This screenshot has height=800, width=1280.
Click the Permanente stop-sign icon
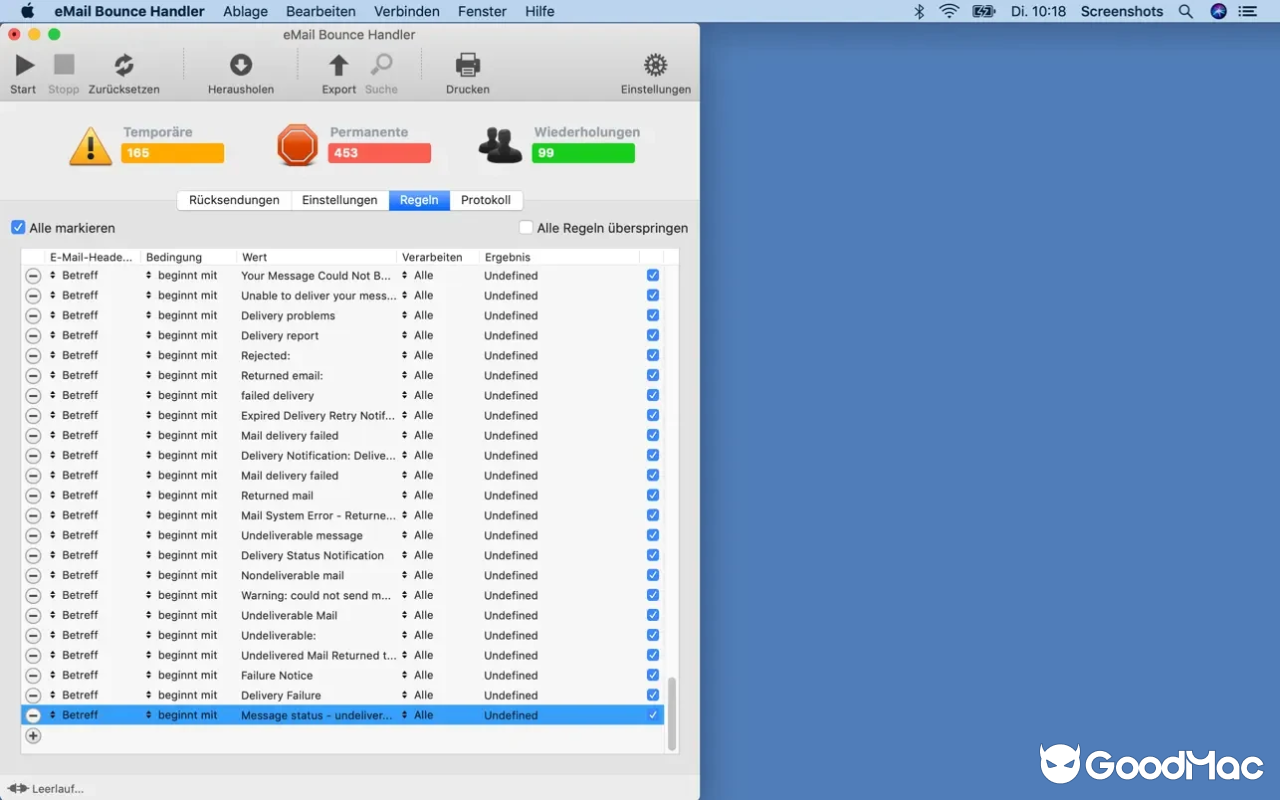click(x=297, y=144)
